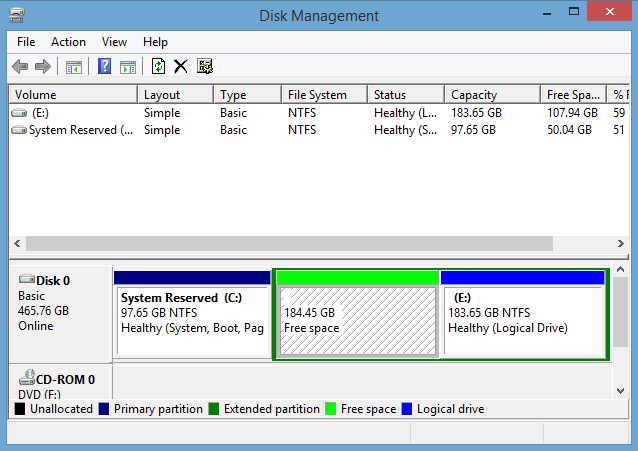Sort by the Free Space column header
638x451 pixels.
coord(574,95)
